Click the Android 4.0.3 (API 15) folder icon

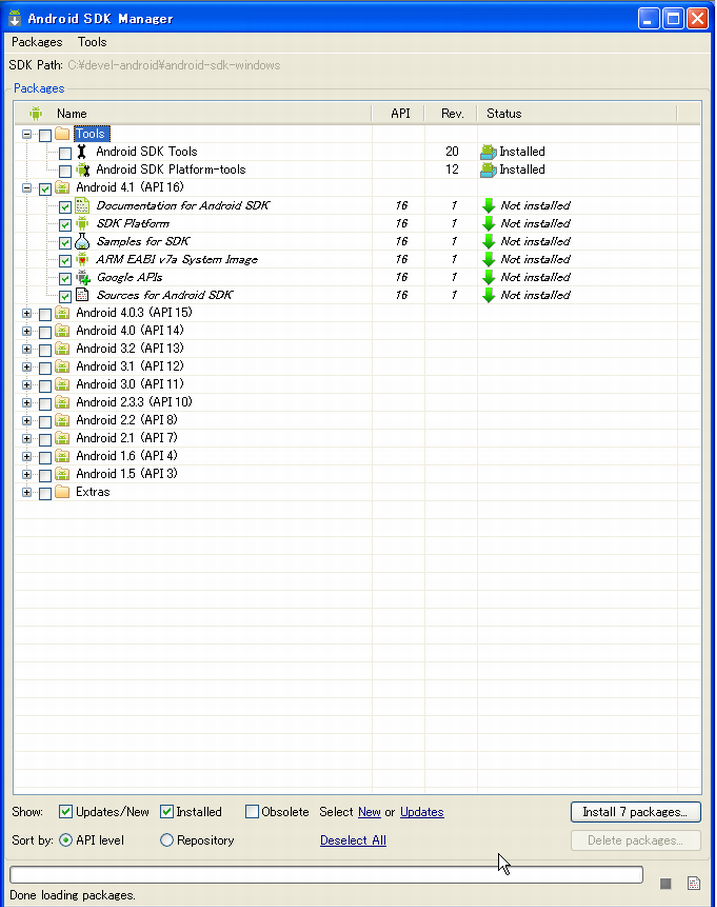pyautogui.click(x=62, y=313)
